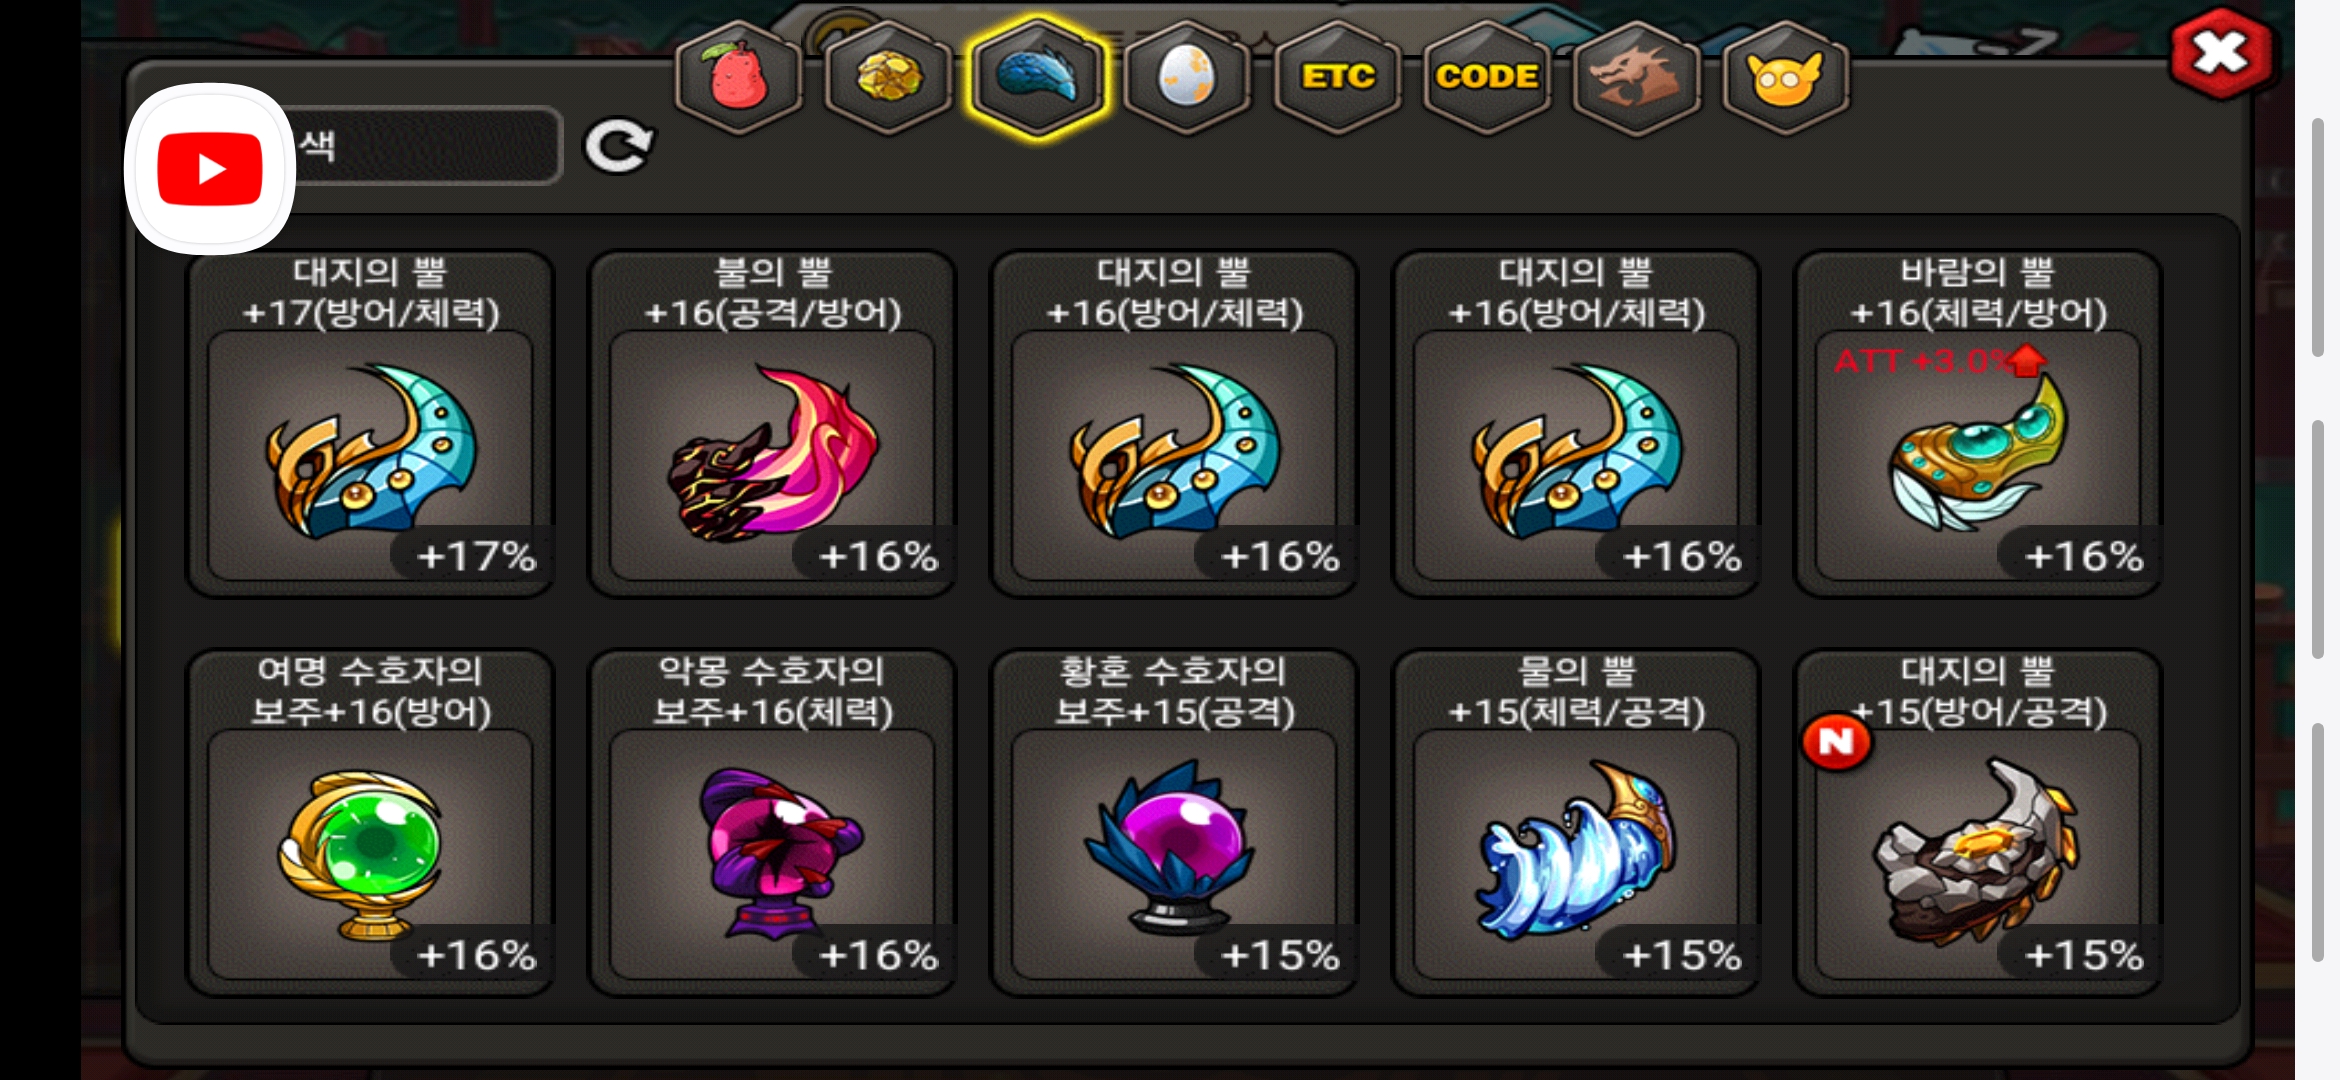Open the brown dragon head tab
This screenshot has height=1080, width=2340.
coord(1635,77)
